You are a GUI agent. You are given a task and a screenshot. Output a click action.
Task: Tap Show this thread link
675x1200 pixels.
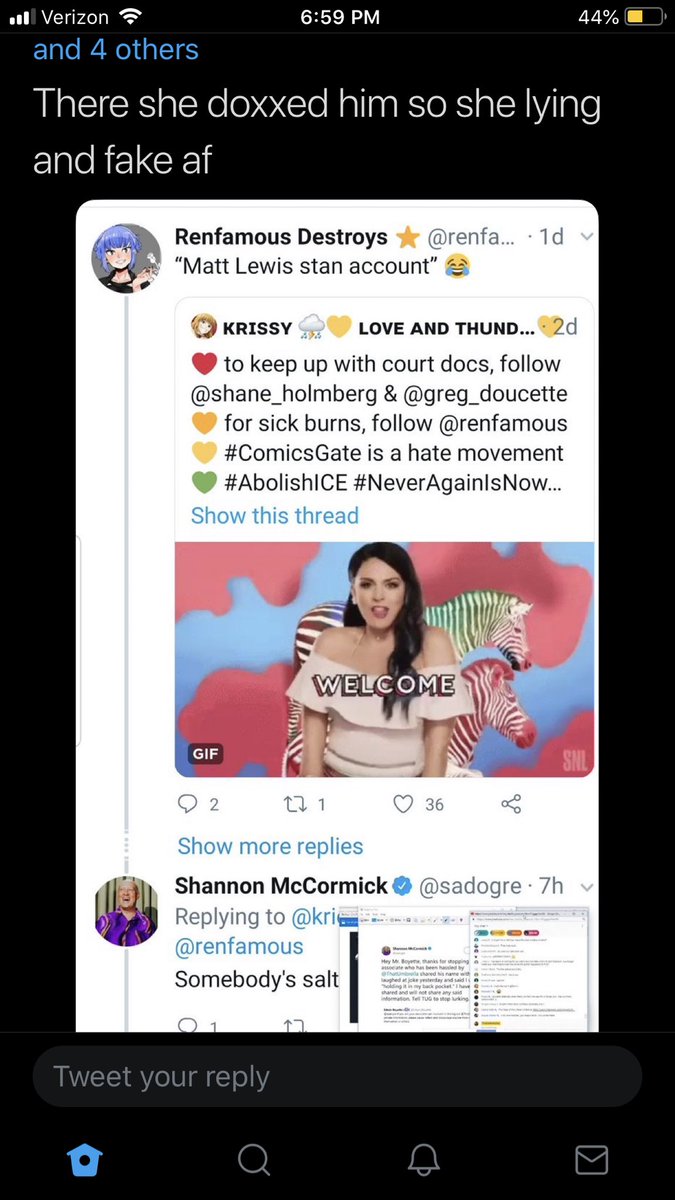coord(274,516)
